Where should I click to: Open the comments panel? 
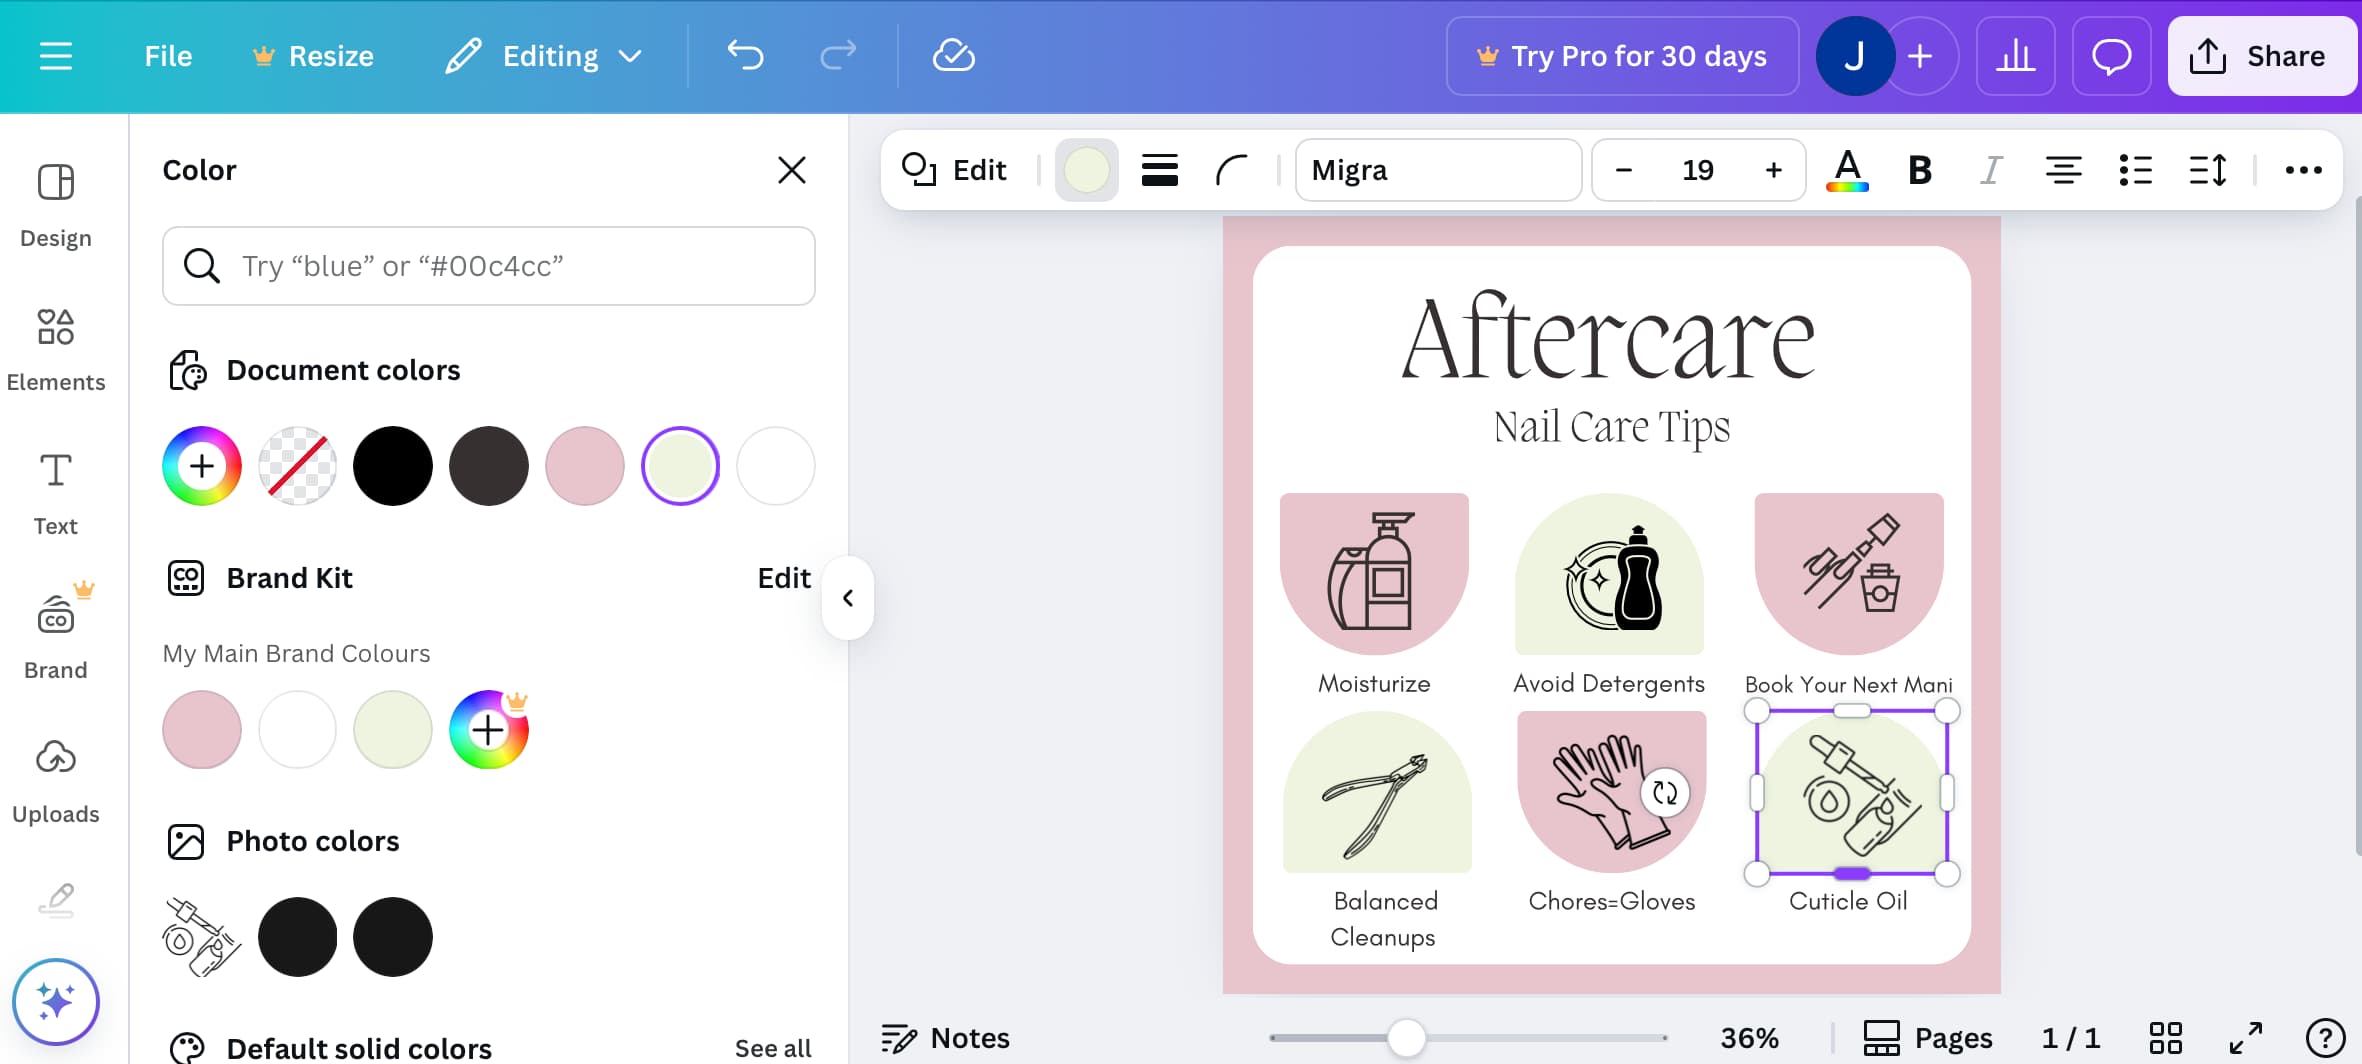pyautogui.click(x=2111, y=56)
